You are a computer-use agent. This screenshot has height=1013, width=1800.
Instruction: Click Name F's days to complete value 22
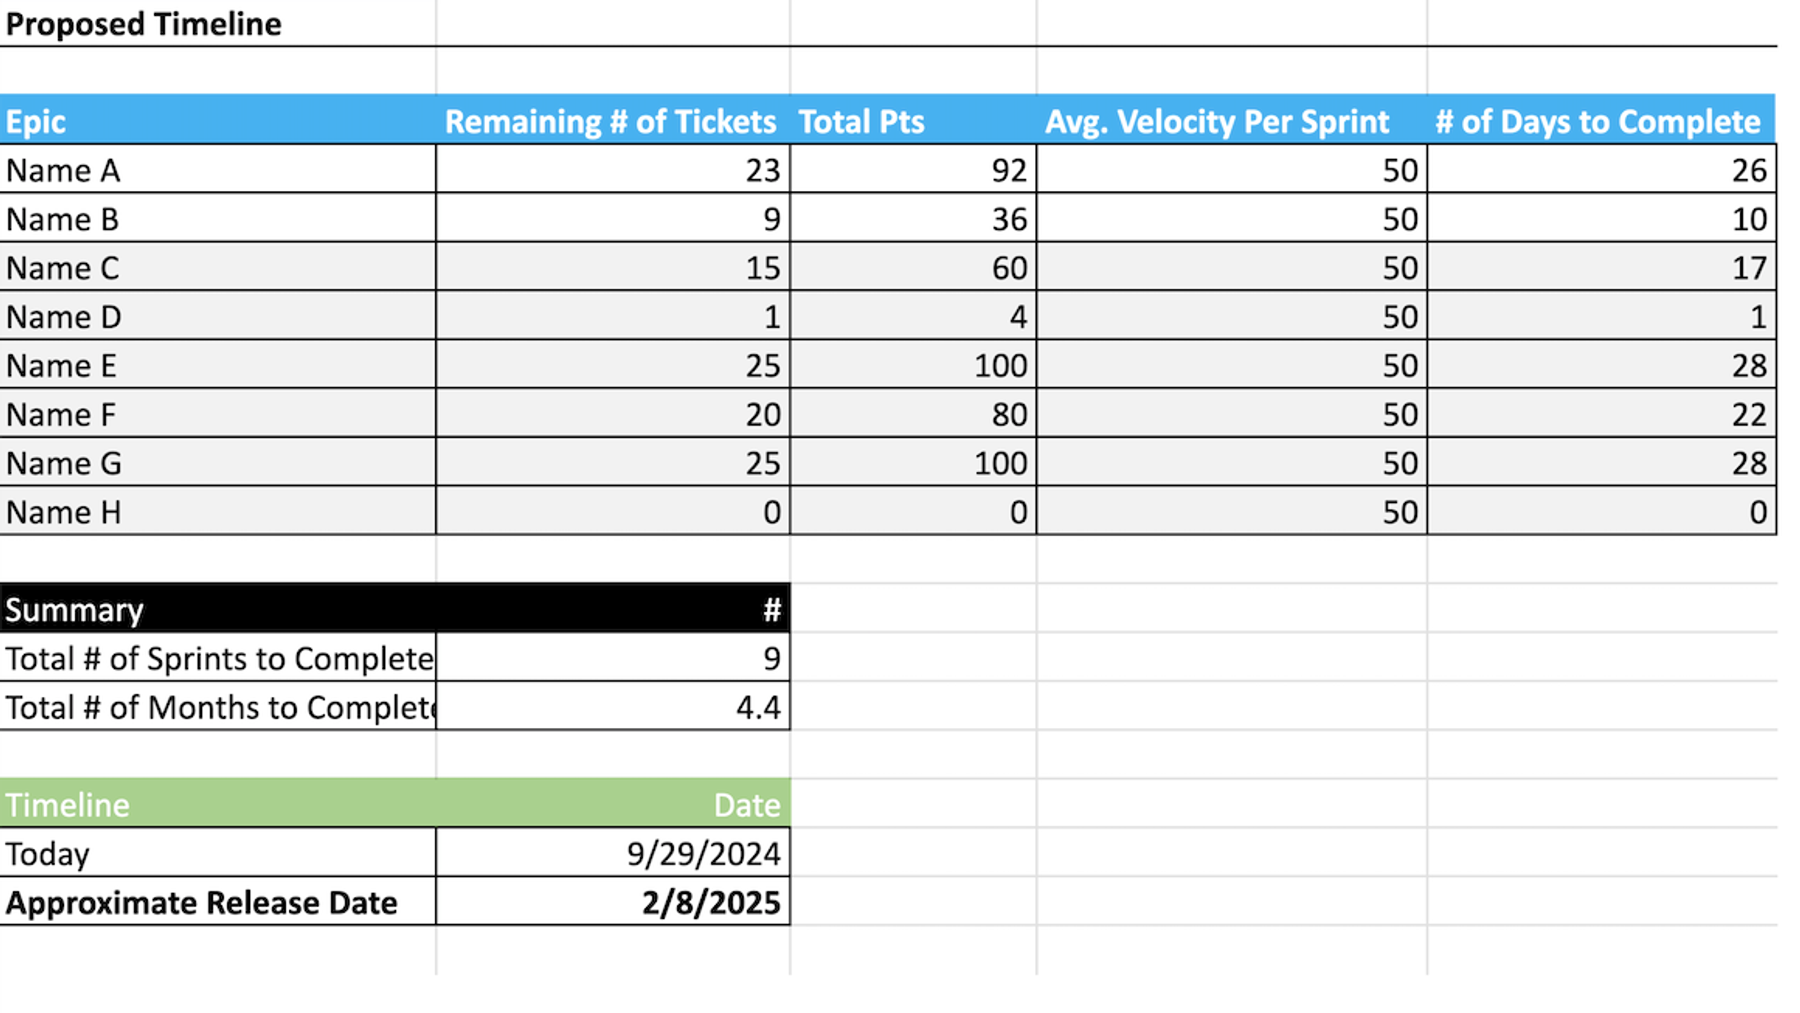[1601, 414]
